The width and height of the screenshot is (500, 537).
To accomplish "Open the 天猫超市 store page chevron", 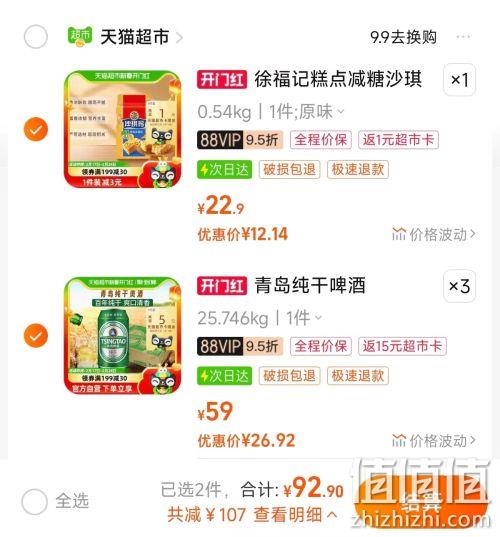I will (x=179, y=37).
